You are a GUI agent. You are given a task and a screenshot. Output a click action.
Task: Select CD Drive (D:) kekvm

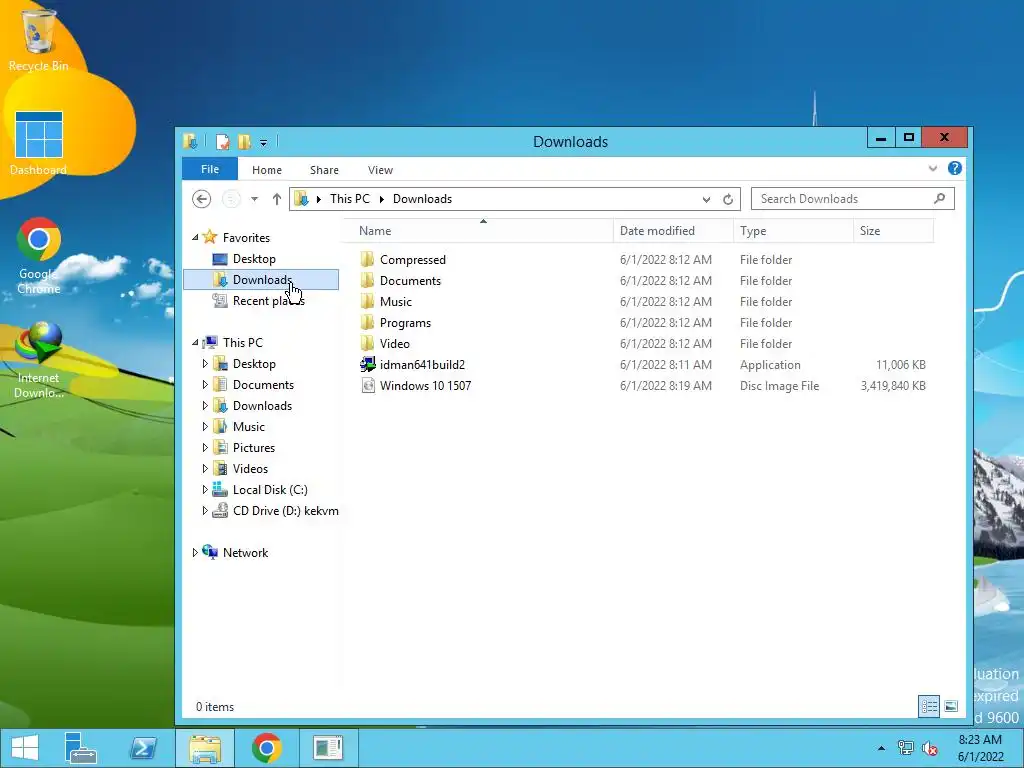coord(285,511)
